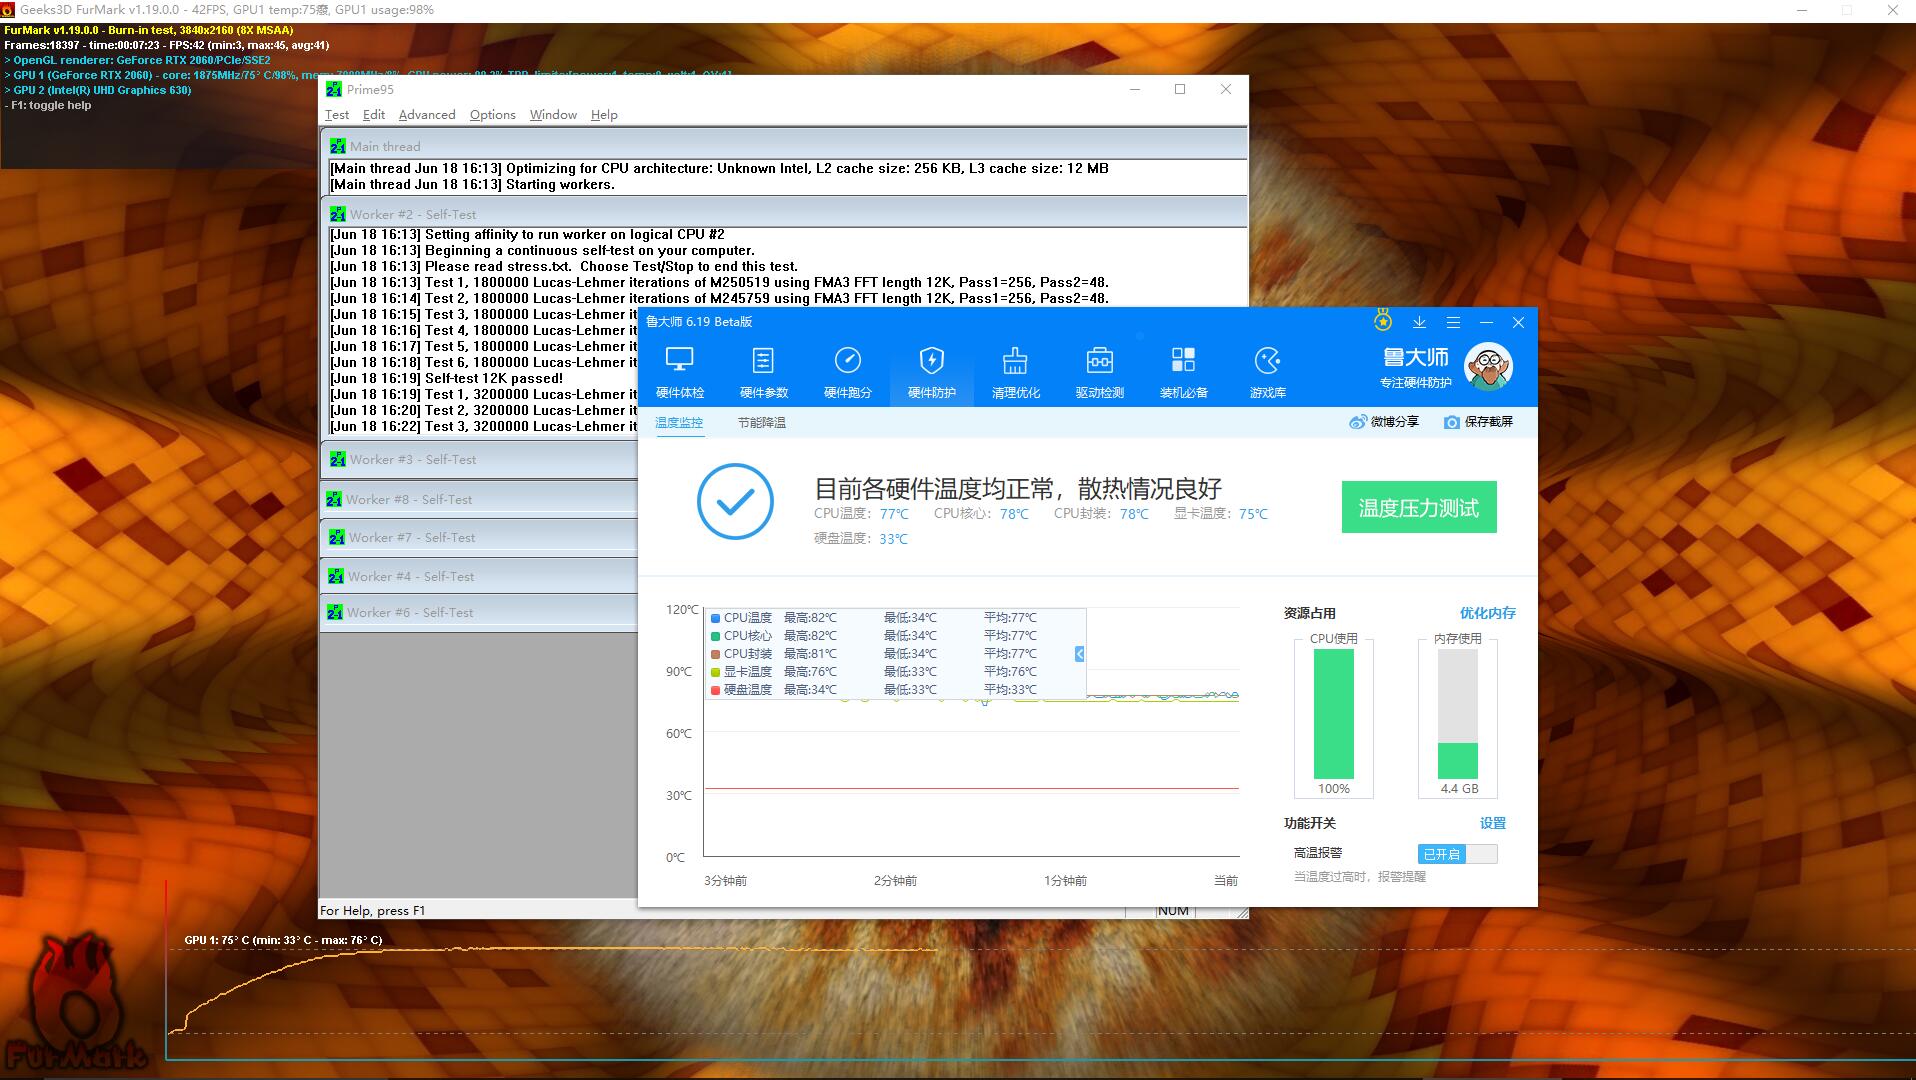Open the 硬件参数 hardware specs section
The image size is (1916, 1080).
(764, 372)
